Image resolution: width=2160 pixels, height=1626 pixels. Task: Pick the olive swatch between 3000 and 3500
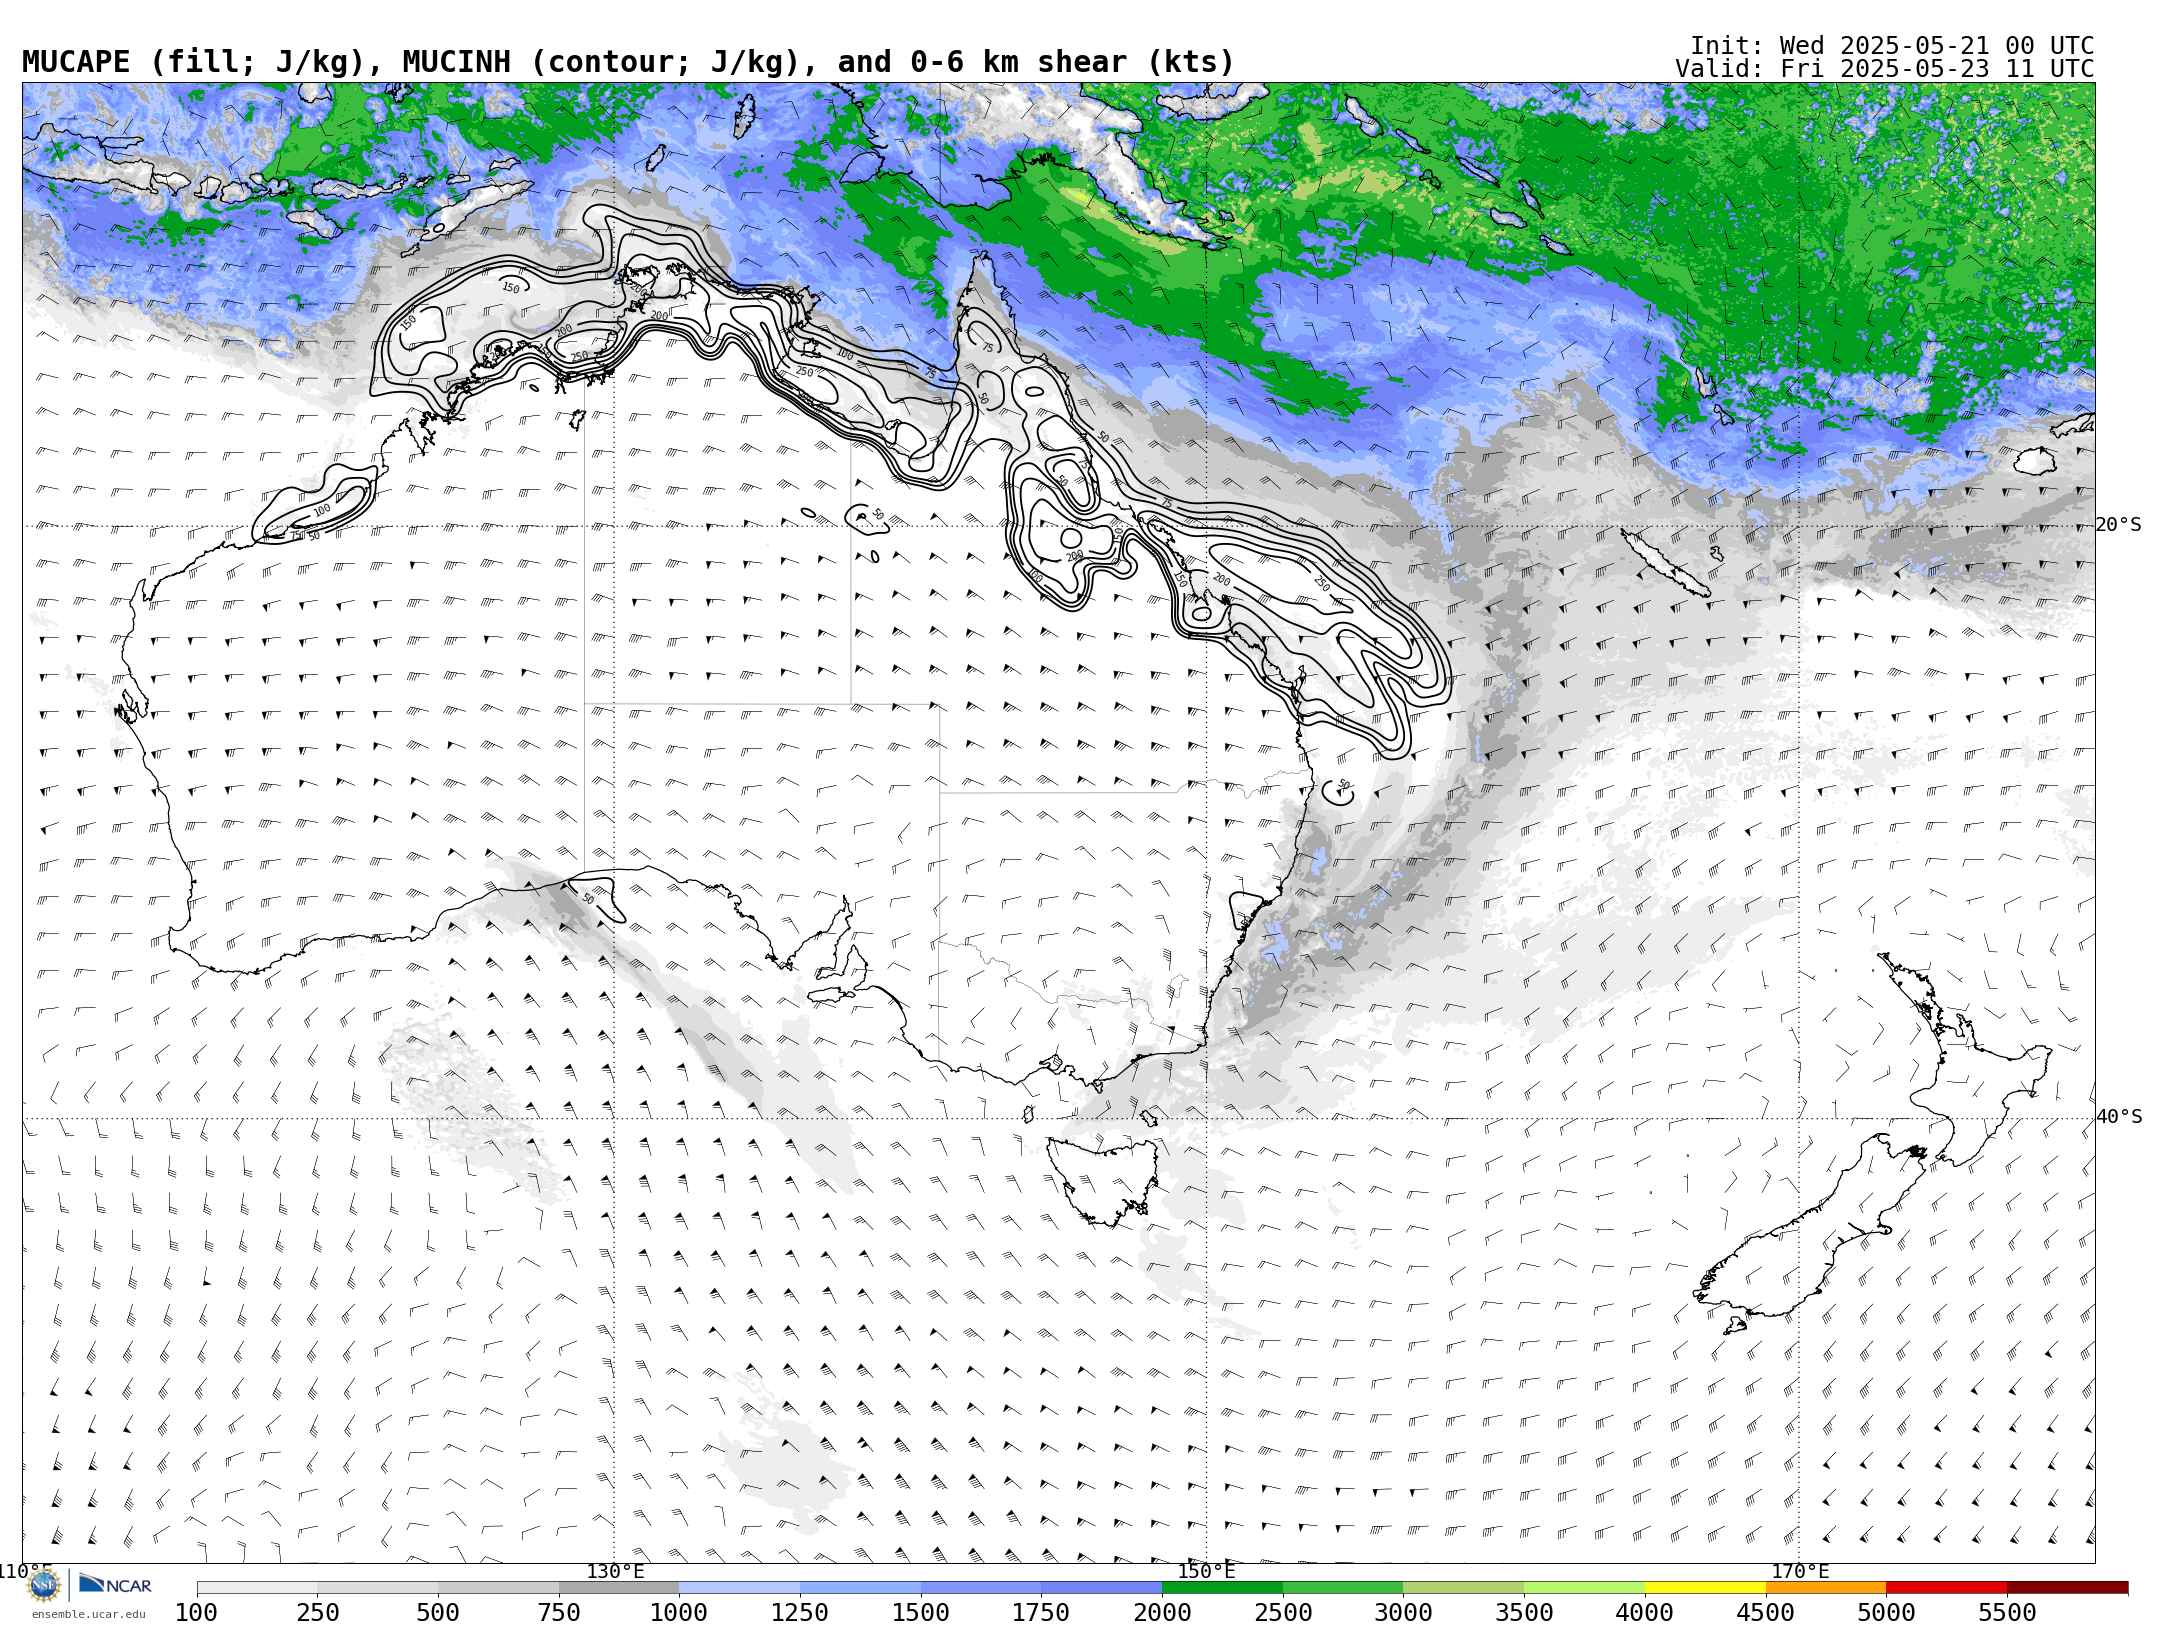click(x=1464, y=1588)
